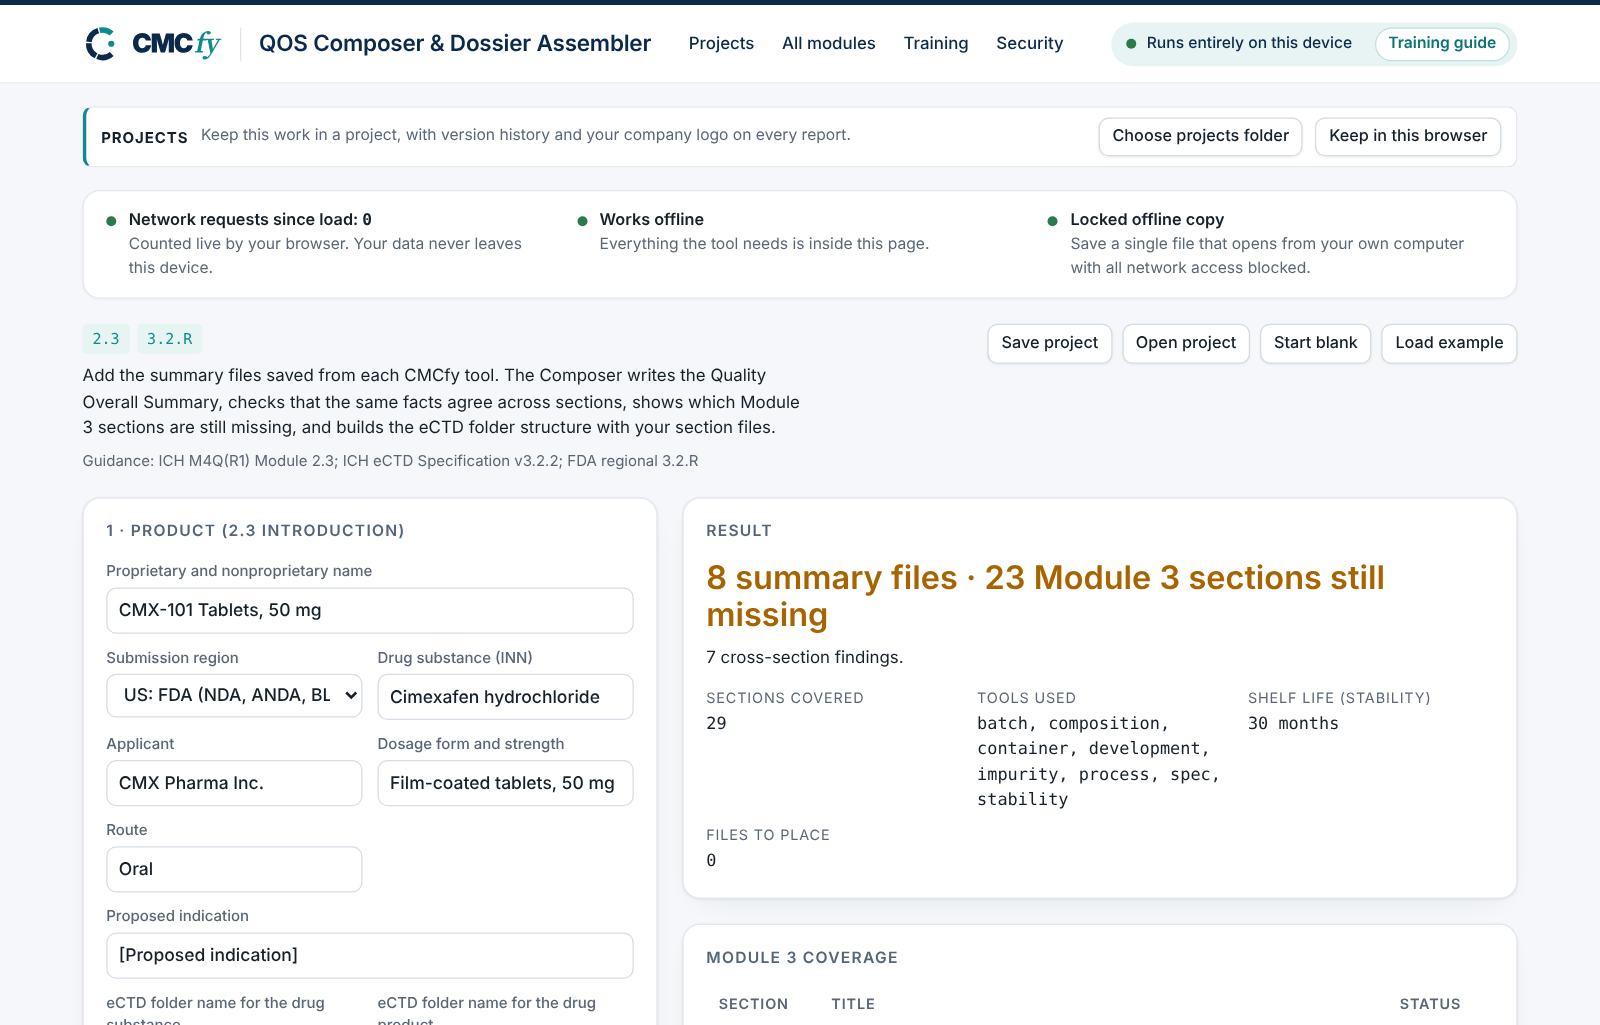Click the Load example button
The image size is (1600, 1025).
[x=1449, y=343]
